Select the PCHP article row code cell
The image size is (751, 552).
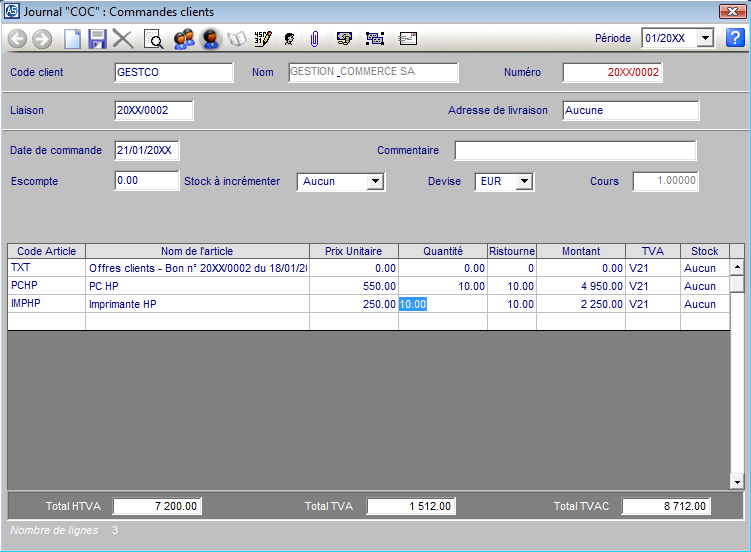coord(47,286)
